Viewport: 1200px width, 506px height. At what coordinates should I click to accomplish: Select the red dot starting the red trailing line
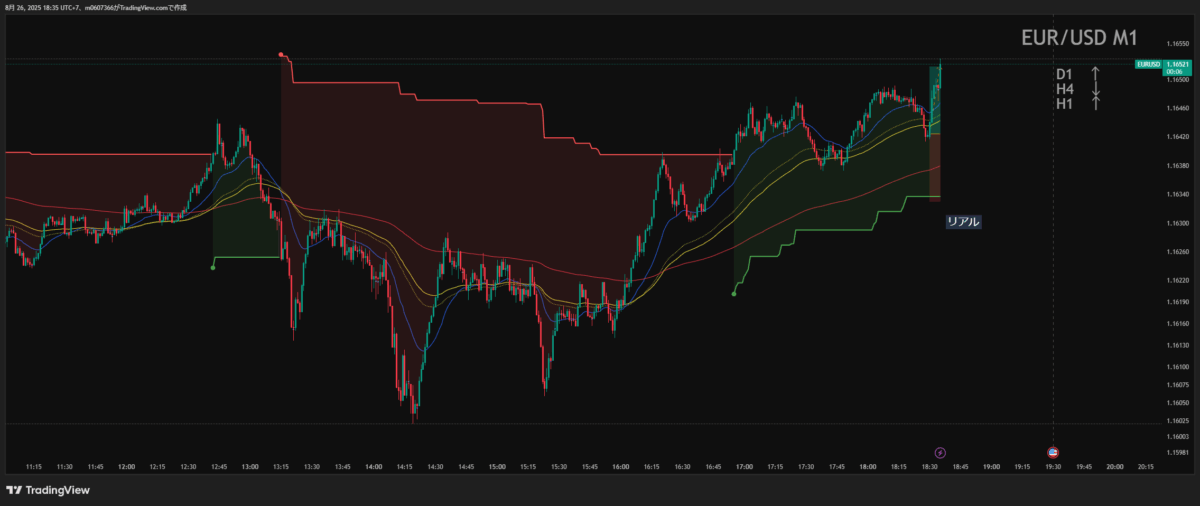pos(282,54)
